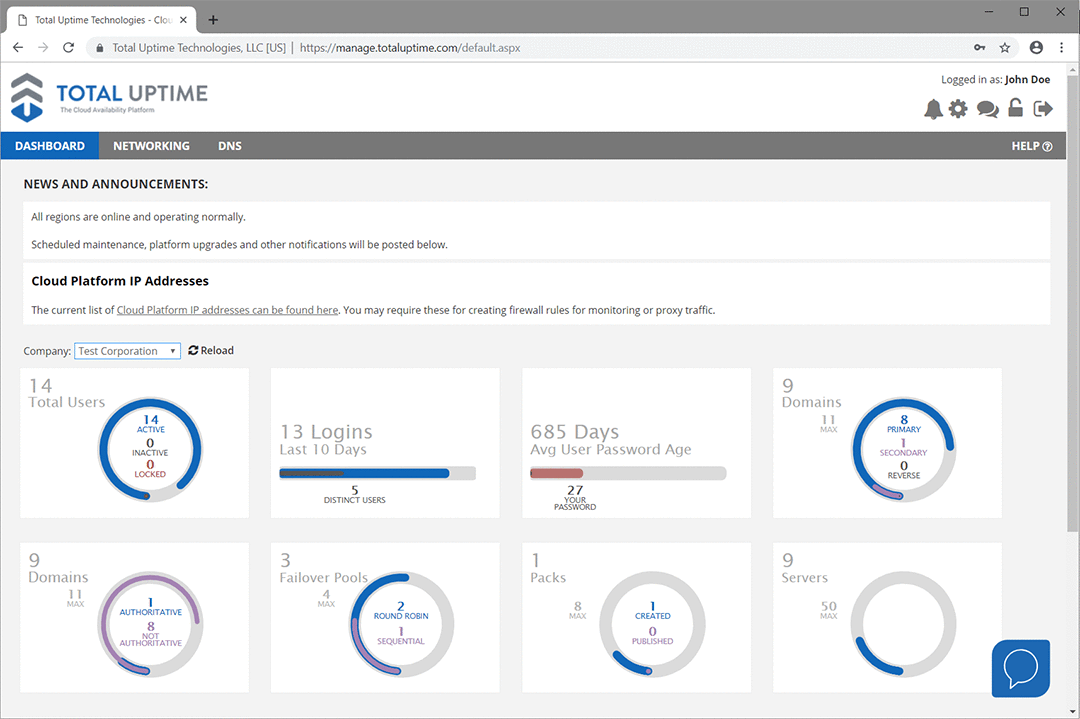Open the HELP section
Image resolution: width=1080 pixels, height=719 pixels.
[x=1031, y=145]
